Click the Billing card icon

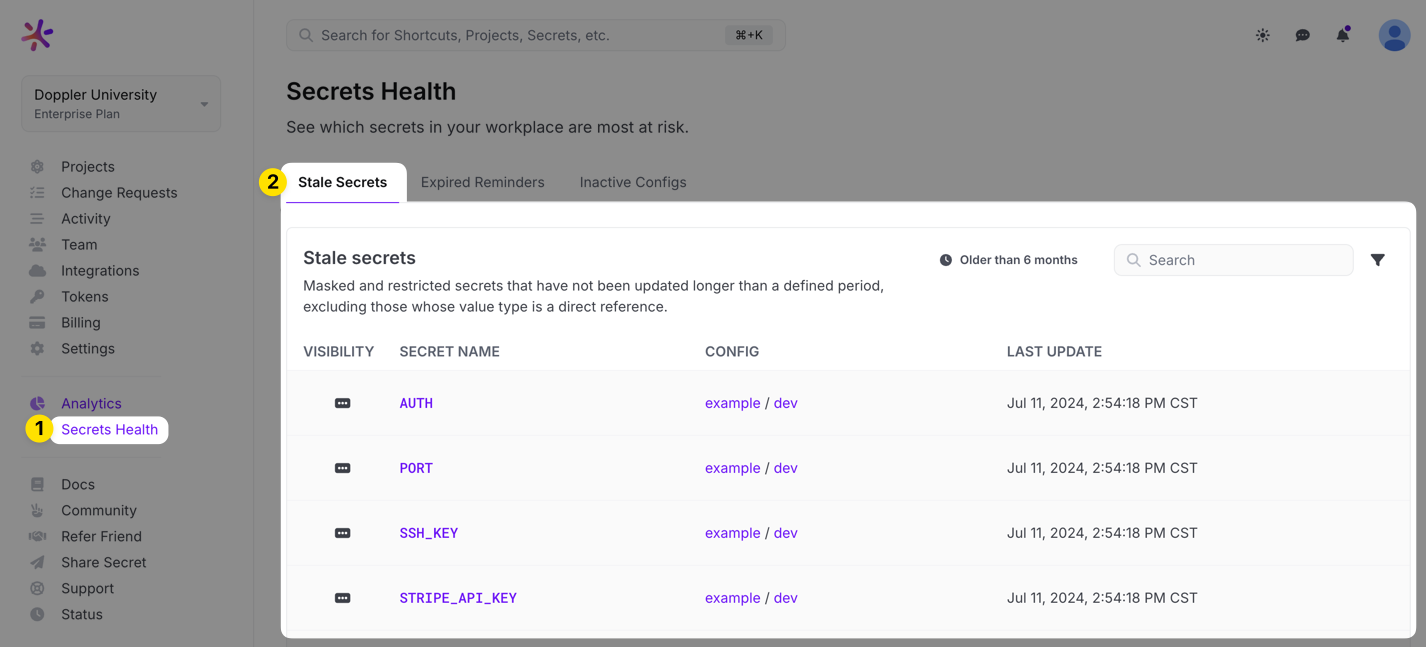point(37,323)
